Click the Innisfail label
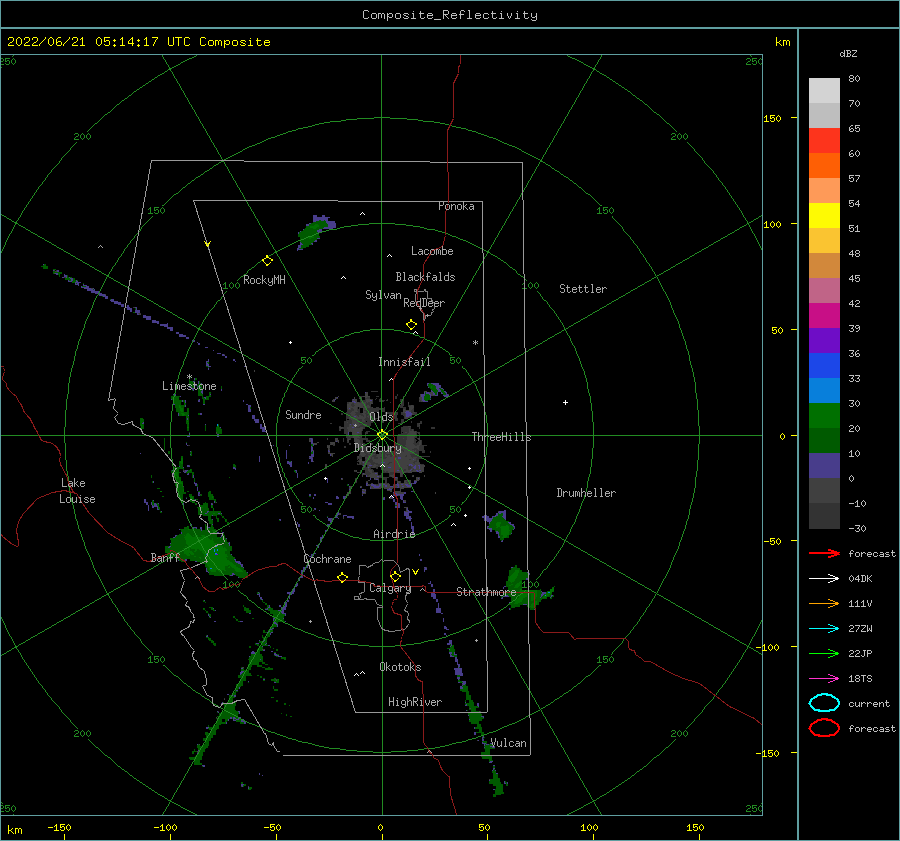Viewport: 900px width, 841px height. 404,362
